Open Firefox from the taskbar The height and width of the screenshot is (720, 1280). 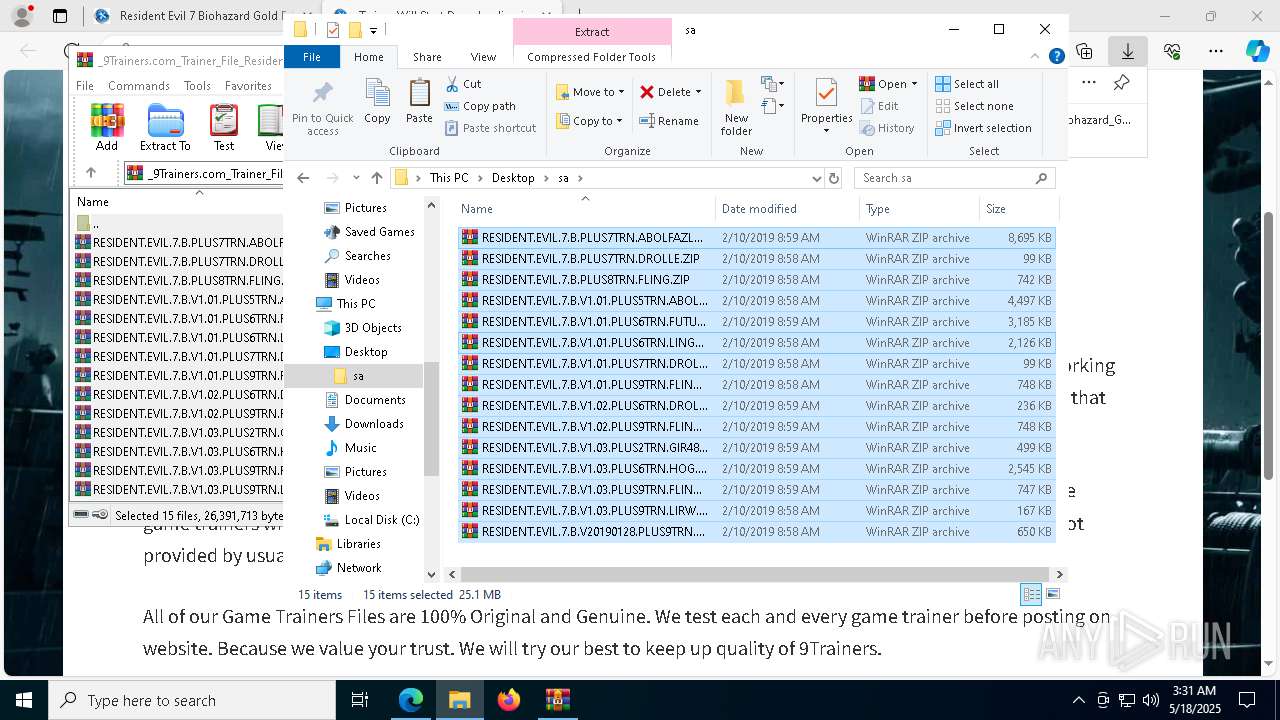tap(509, 700)
